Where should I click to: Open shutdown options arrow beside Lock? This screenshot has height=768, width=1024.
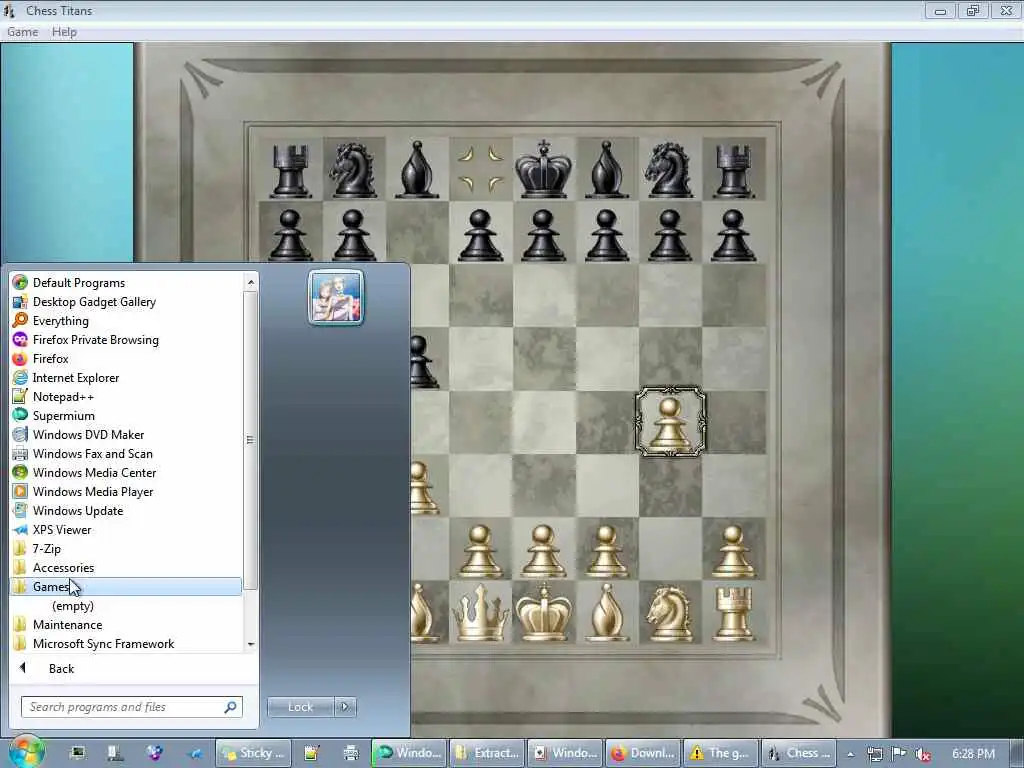(x=345, y=707)
